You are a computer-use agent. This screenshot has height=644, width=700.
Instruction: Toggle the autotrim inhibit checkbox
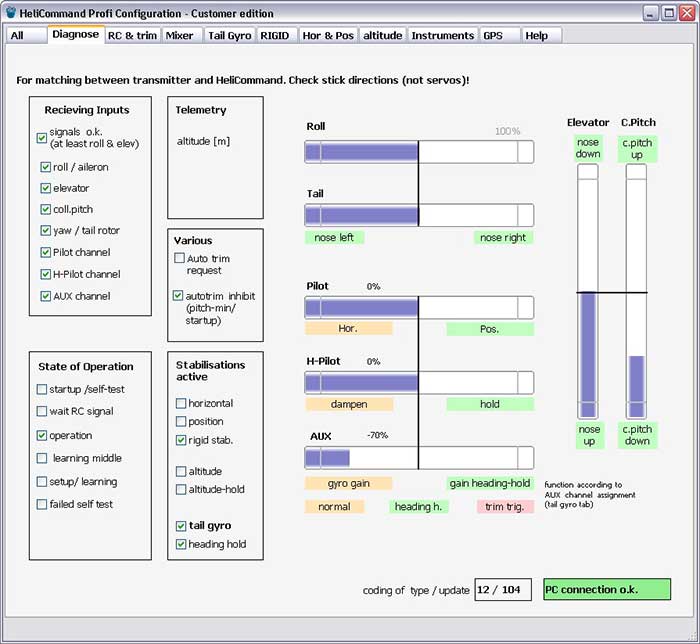(x=178, y=295)
